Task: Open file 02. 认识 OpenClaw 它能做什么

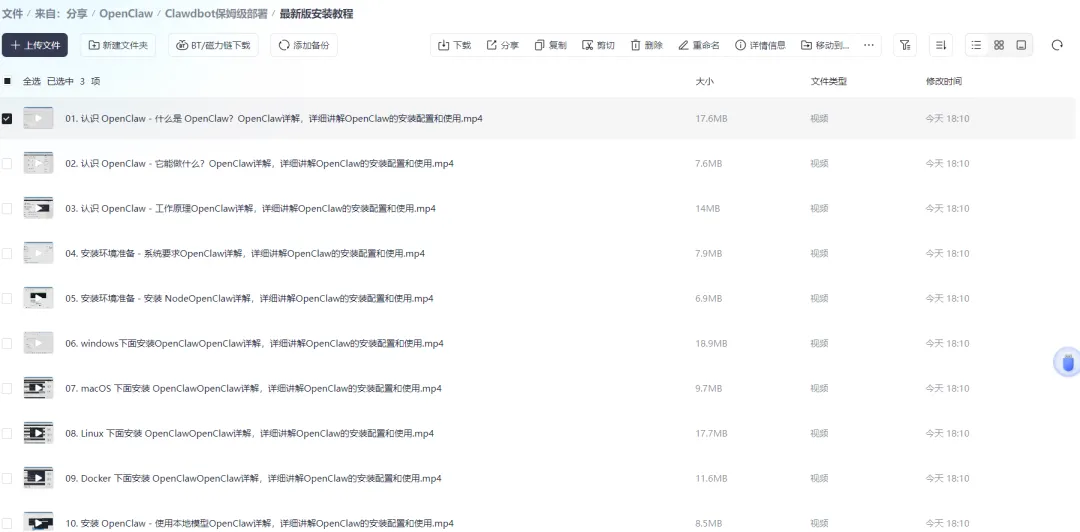Action: click(260, 163)
